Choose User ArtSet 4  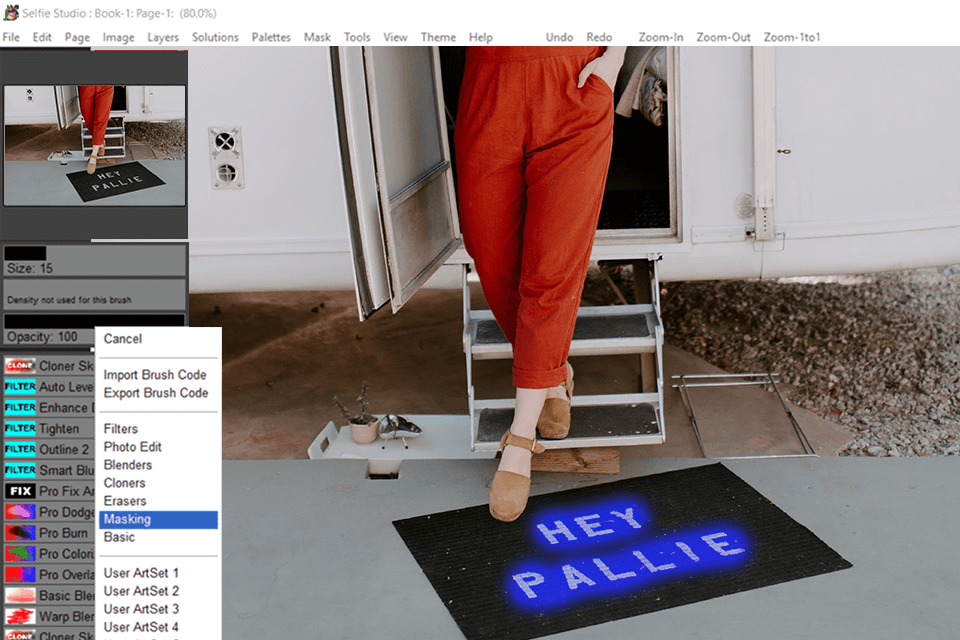point(141,627)
